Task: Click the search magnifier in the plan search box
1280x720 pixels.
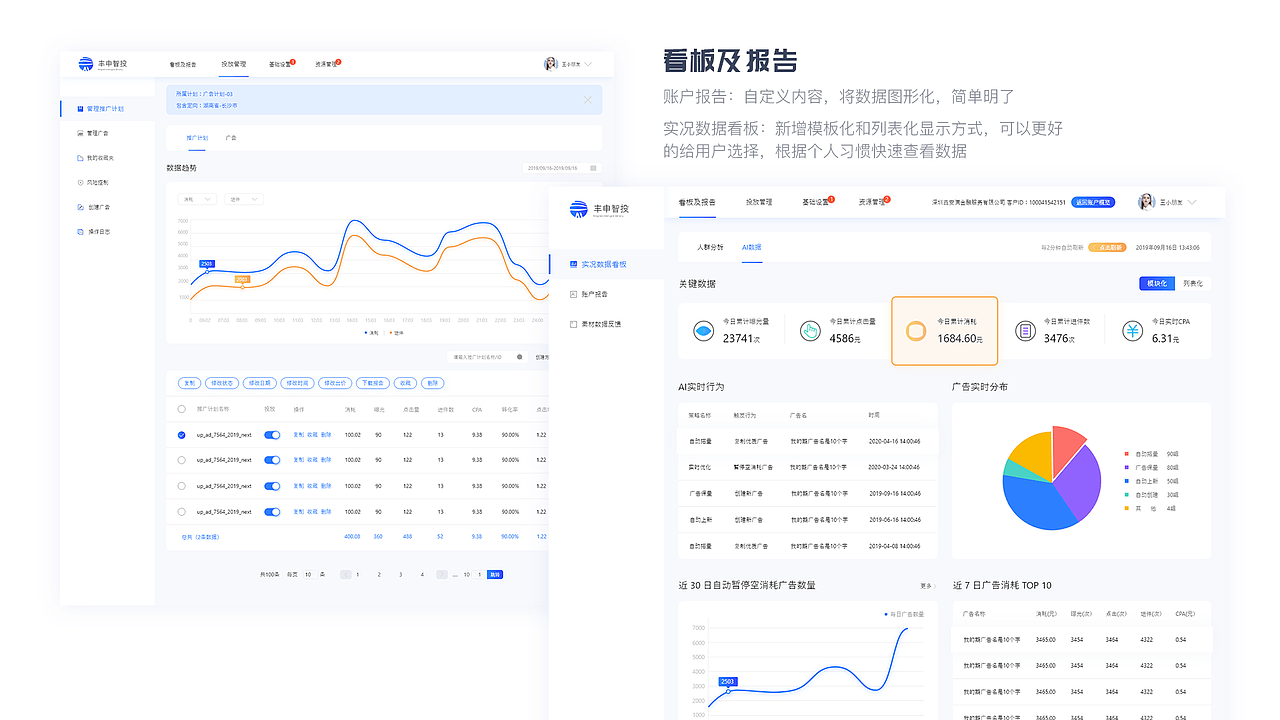Action: click(x=517, y=356)
